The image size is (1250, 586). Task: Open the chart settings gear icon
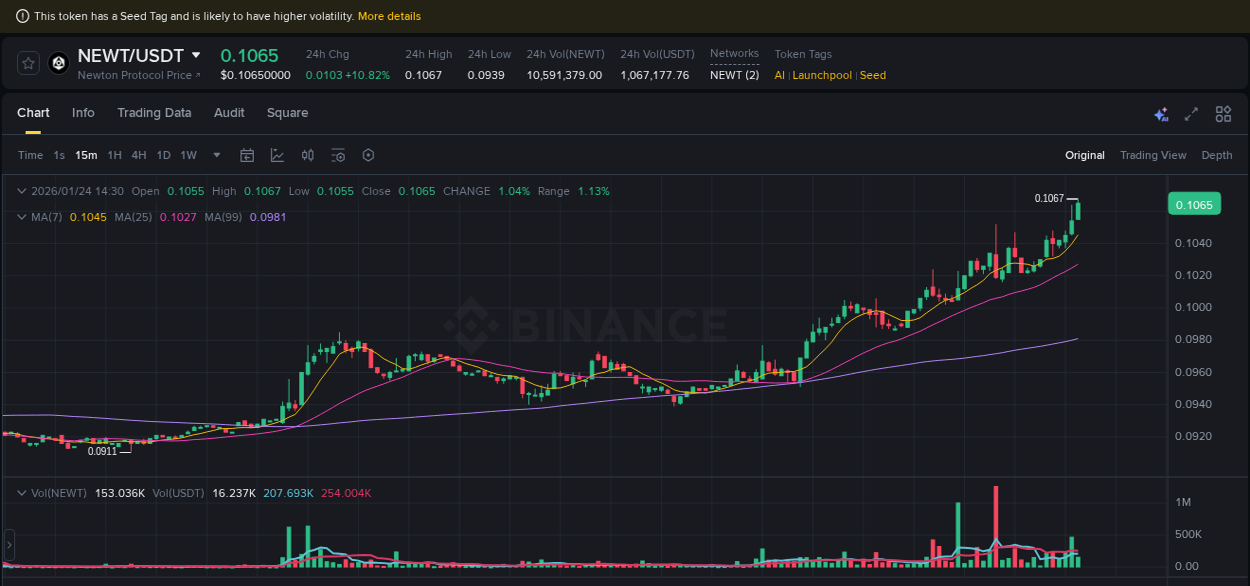(368, 155)
